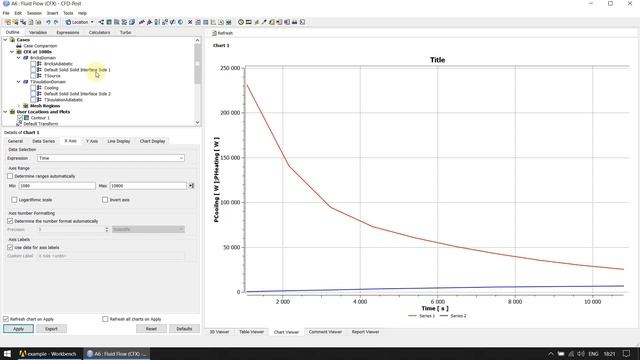Click the Load State toolbar icon
This screenshot has height=360, width=640.
coord(15,22)
